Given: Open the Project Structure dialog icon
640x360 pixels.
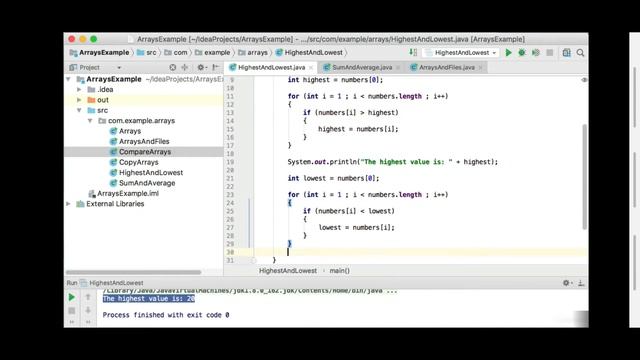Looking at the screenshot, I should coord(567,53).
